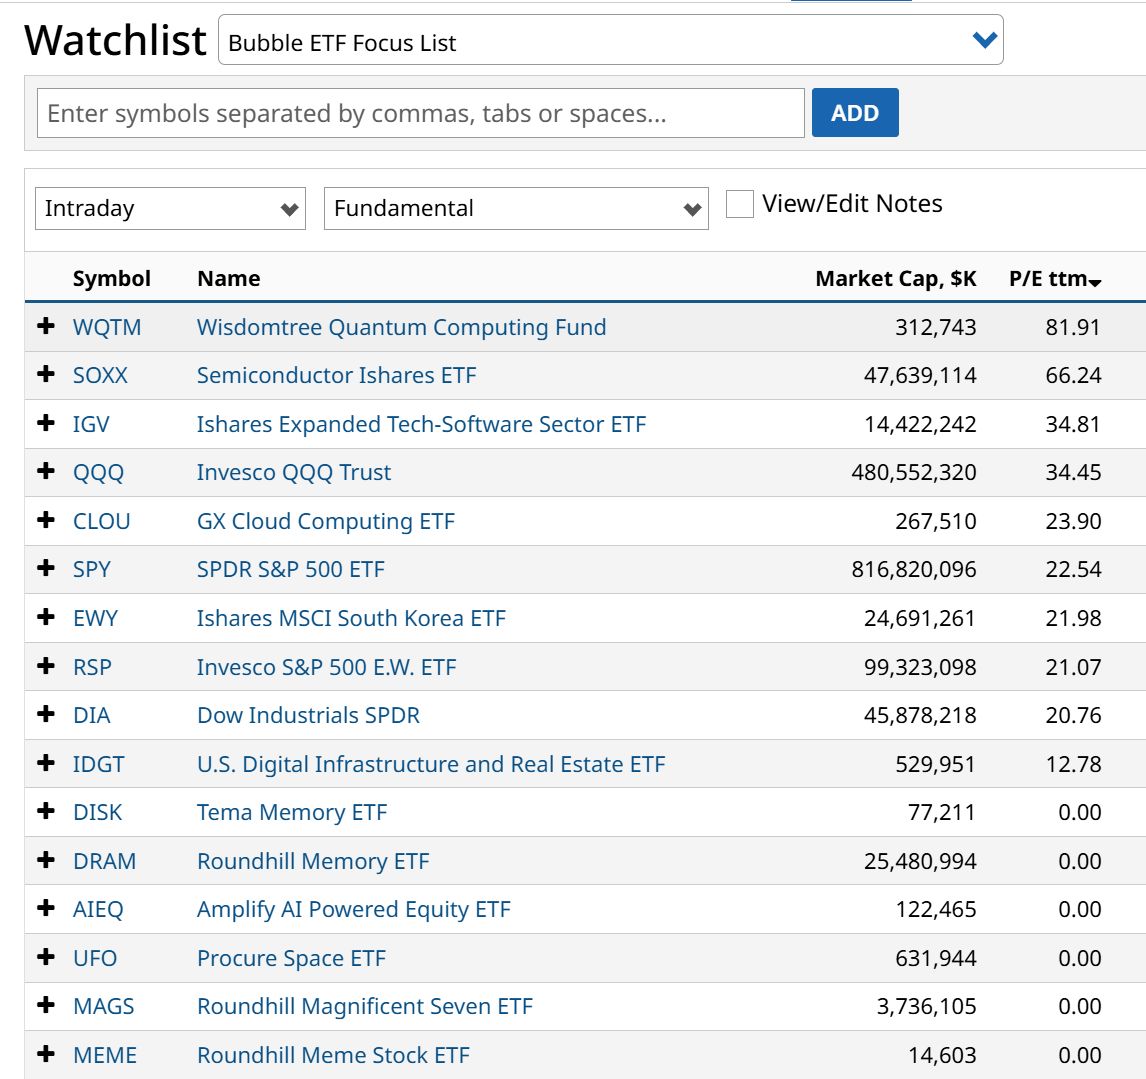Expand the DIA row plus icon
The width and height of the screenshot is (1146, 1079).
[x=46, y=714]
